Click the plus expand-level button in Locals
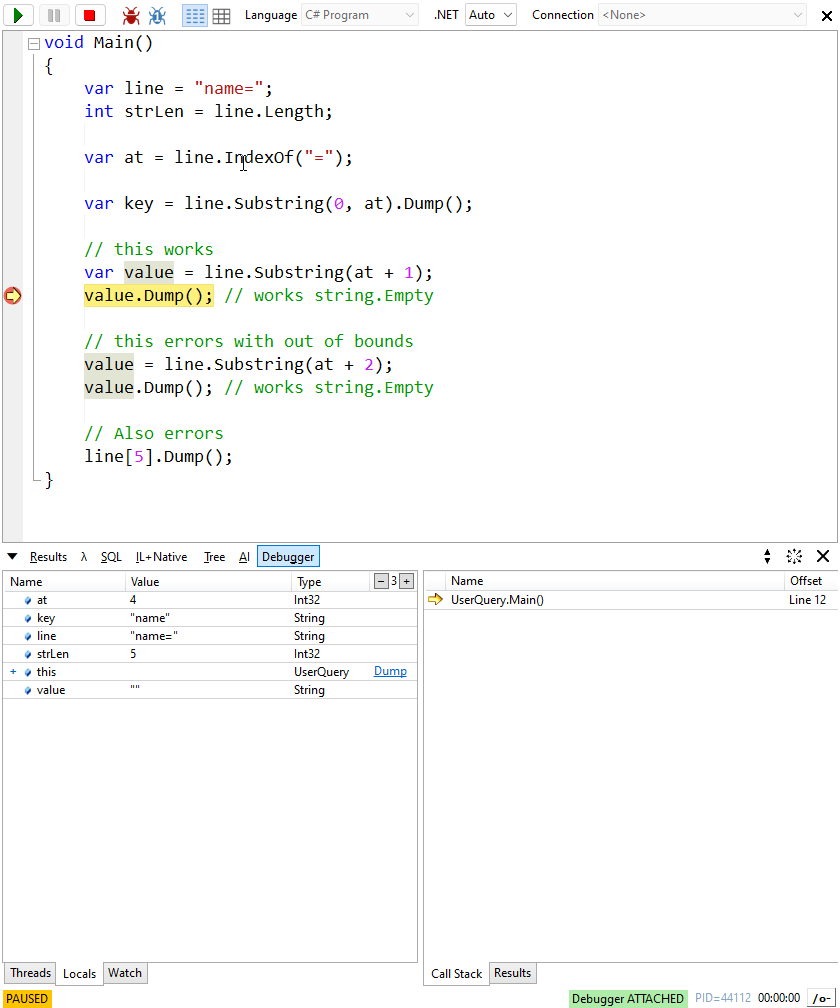 tap(406, 581)
